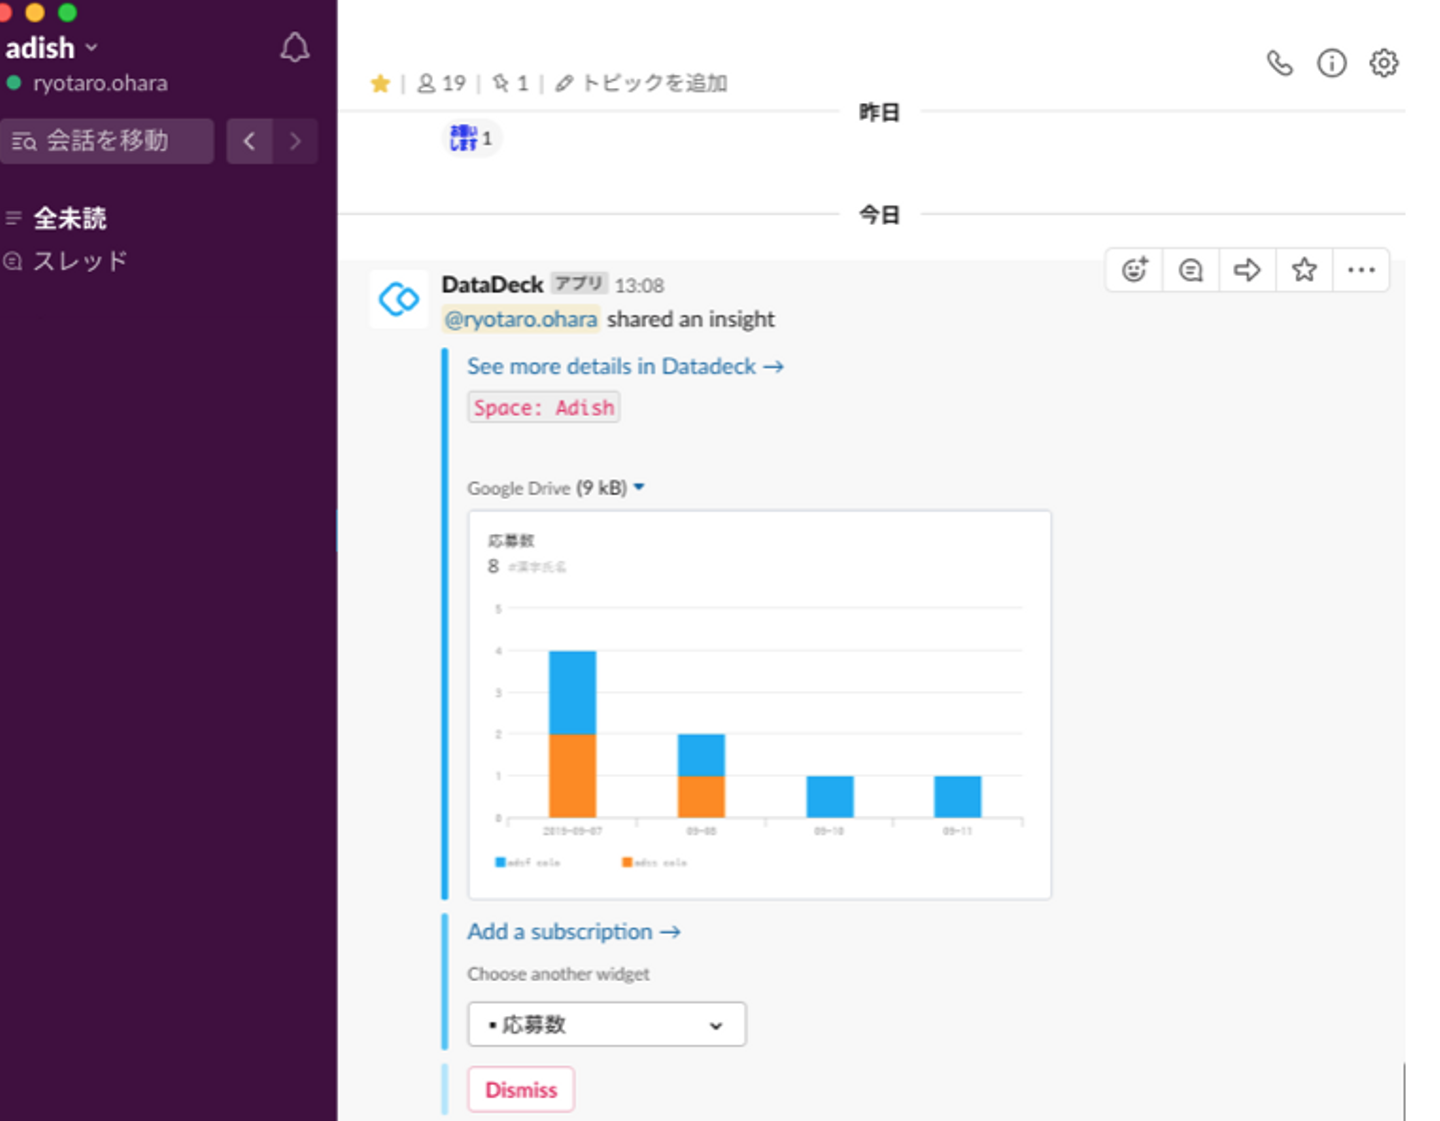Open the adish workspace menu
Screen dimensions: 1440x1121
click(52, 47)
